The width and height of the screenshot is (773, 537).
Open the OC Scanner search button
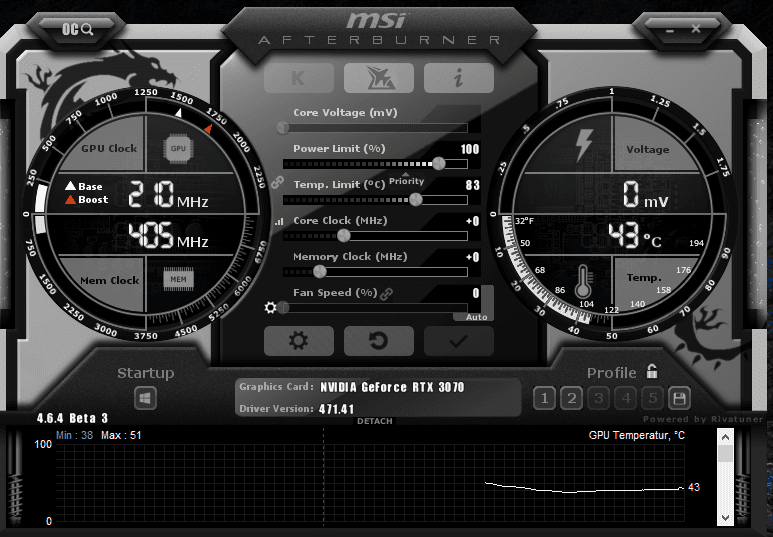77,30
